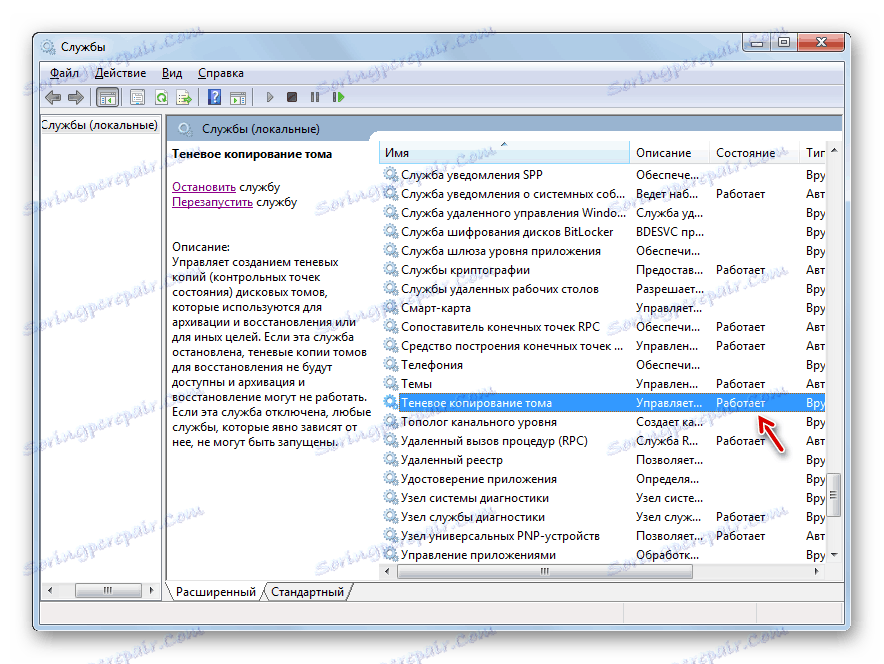Sort by the Состояние column header
Viewport: 884px width, 664px height.
point(754,153)
